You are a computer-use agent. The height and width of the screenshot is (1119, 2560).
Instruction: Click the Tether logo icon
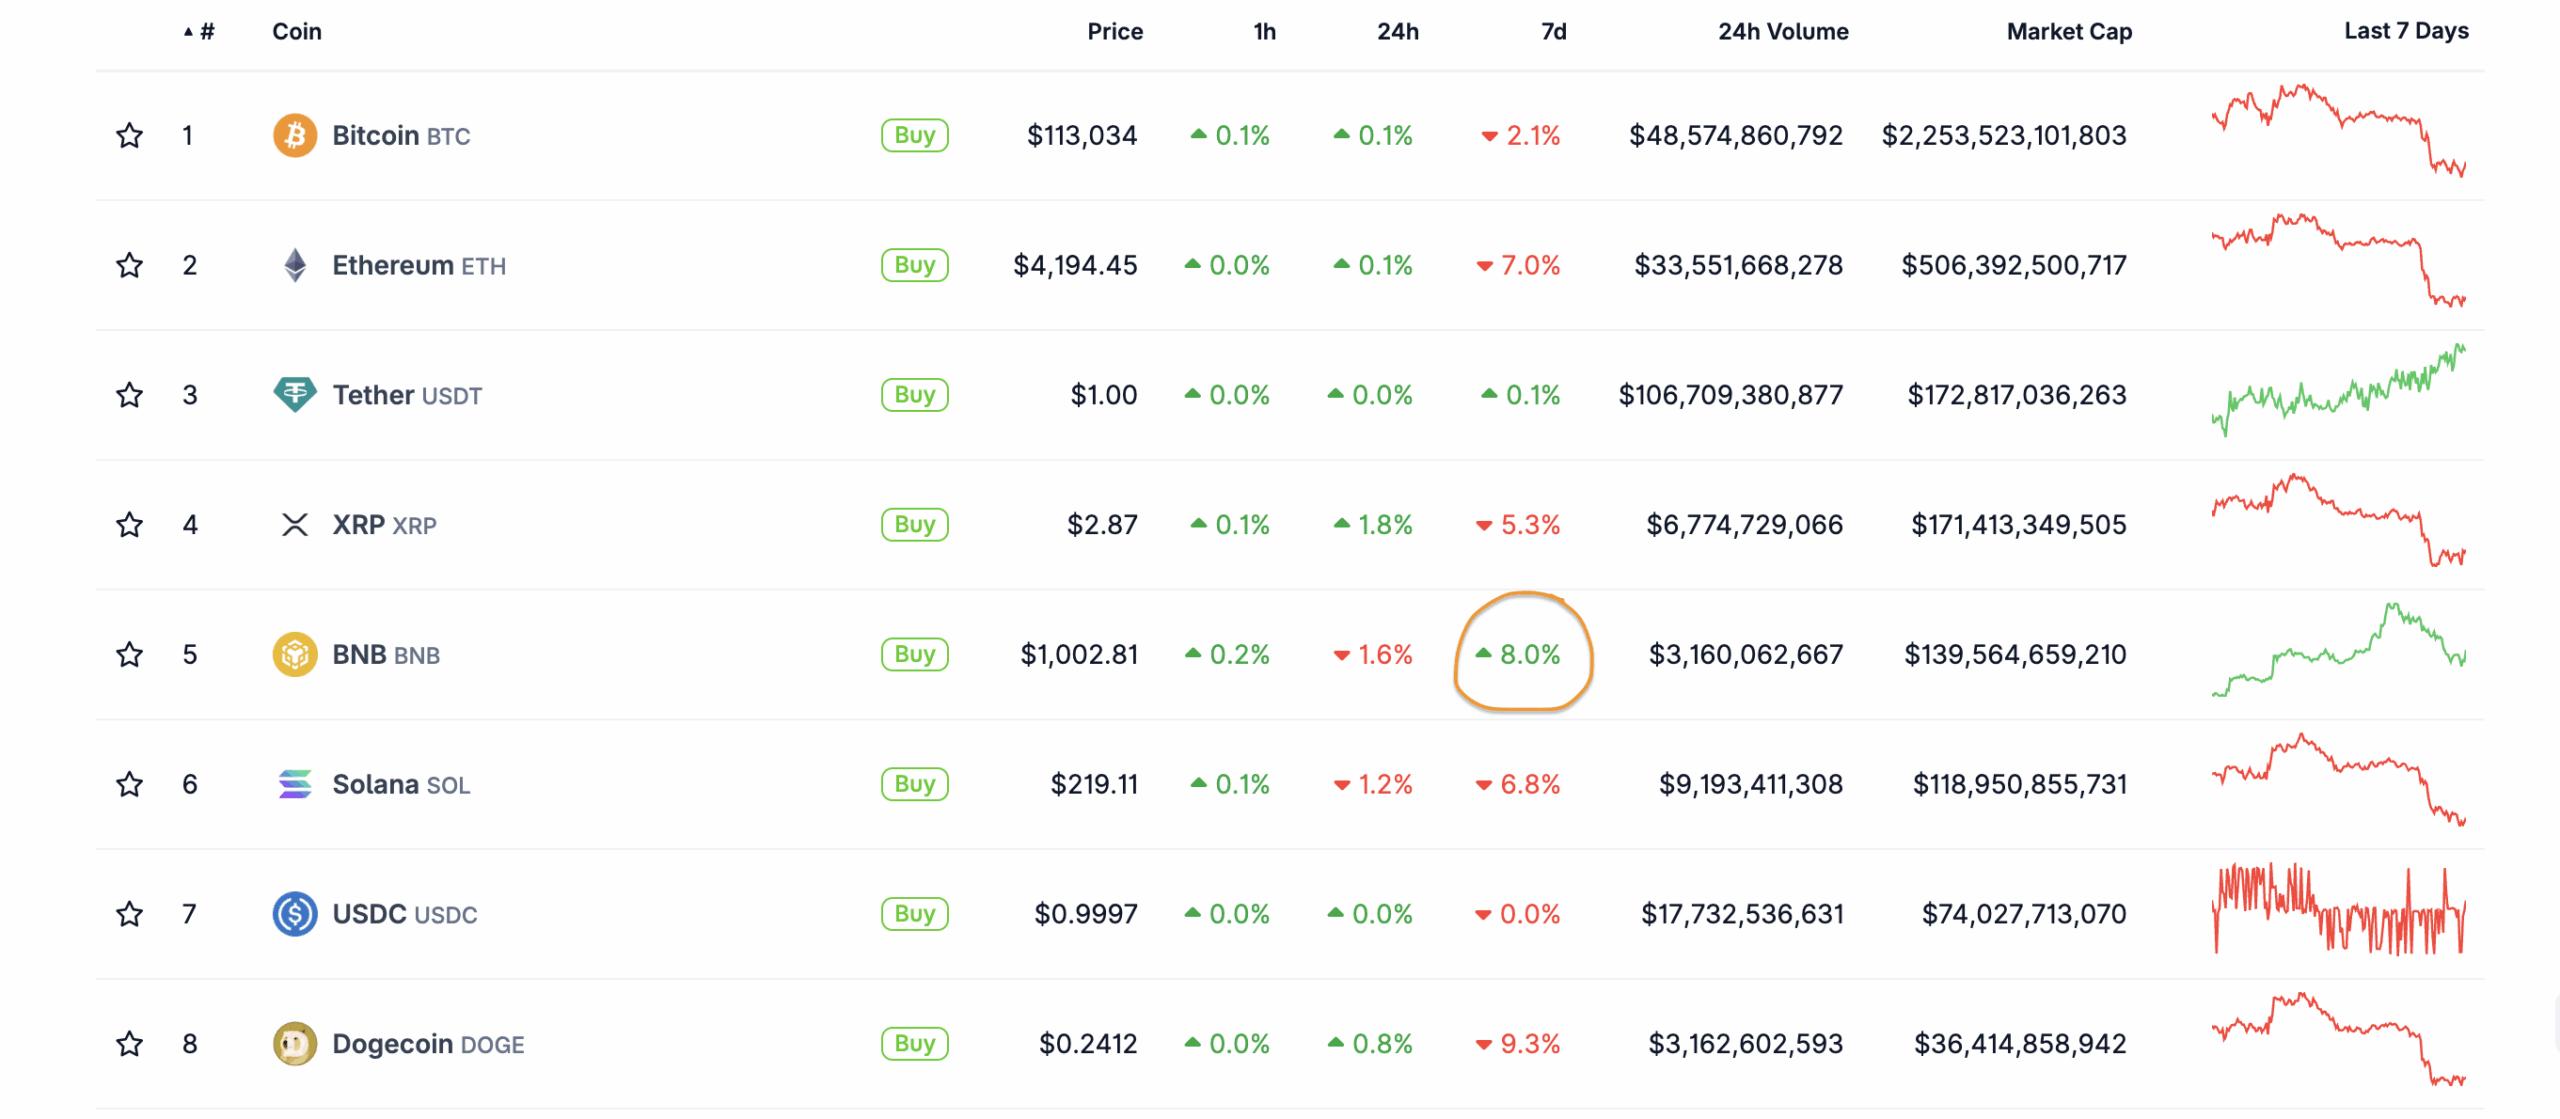[294, 394]
